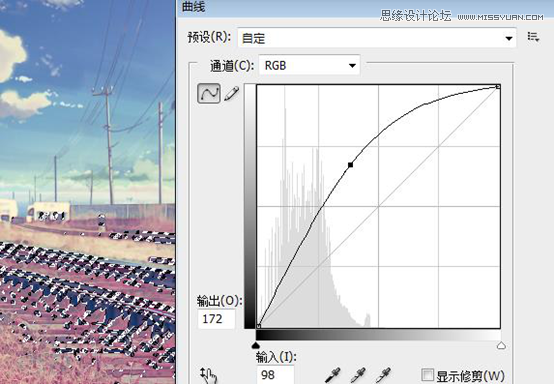Select the black control point on curve

[x=350, y=165]
